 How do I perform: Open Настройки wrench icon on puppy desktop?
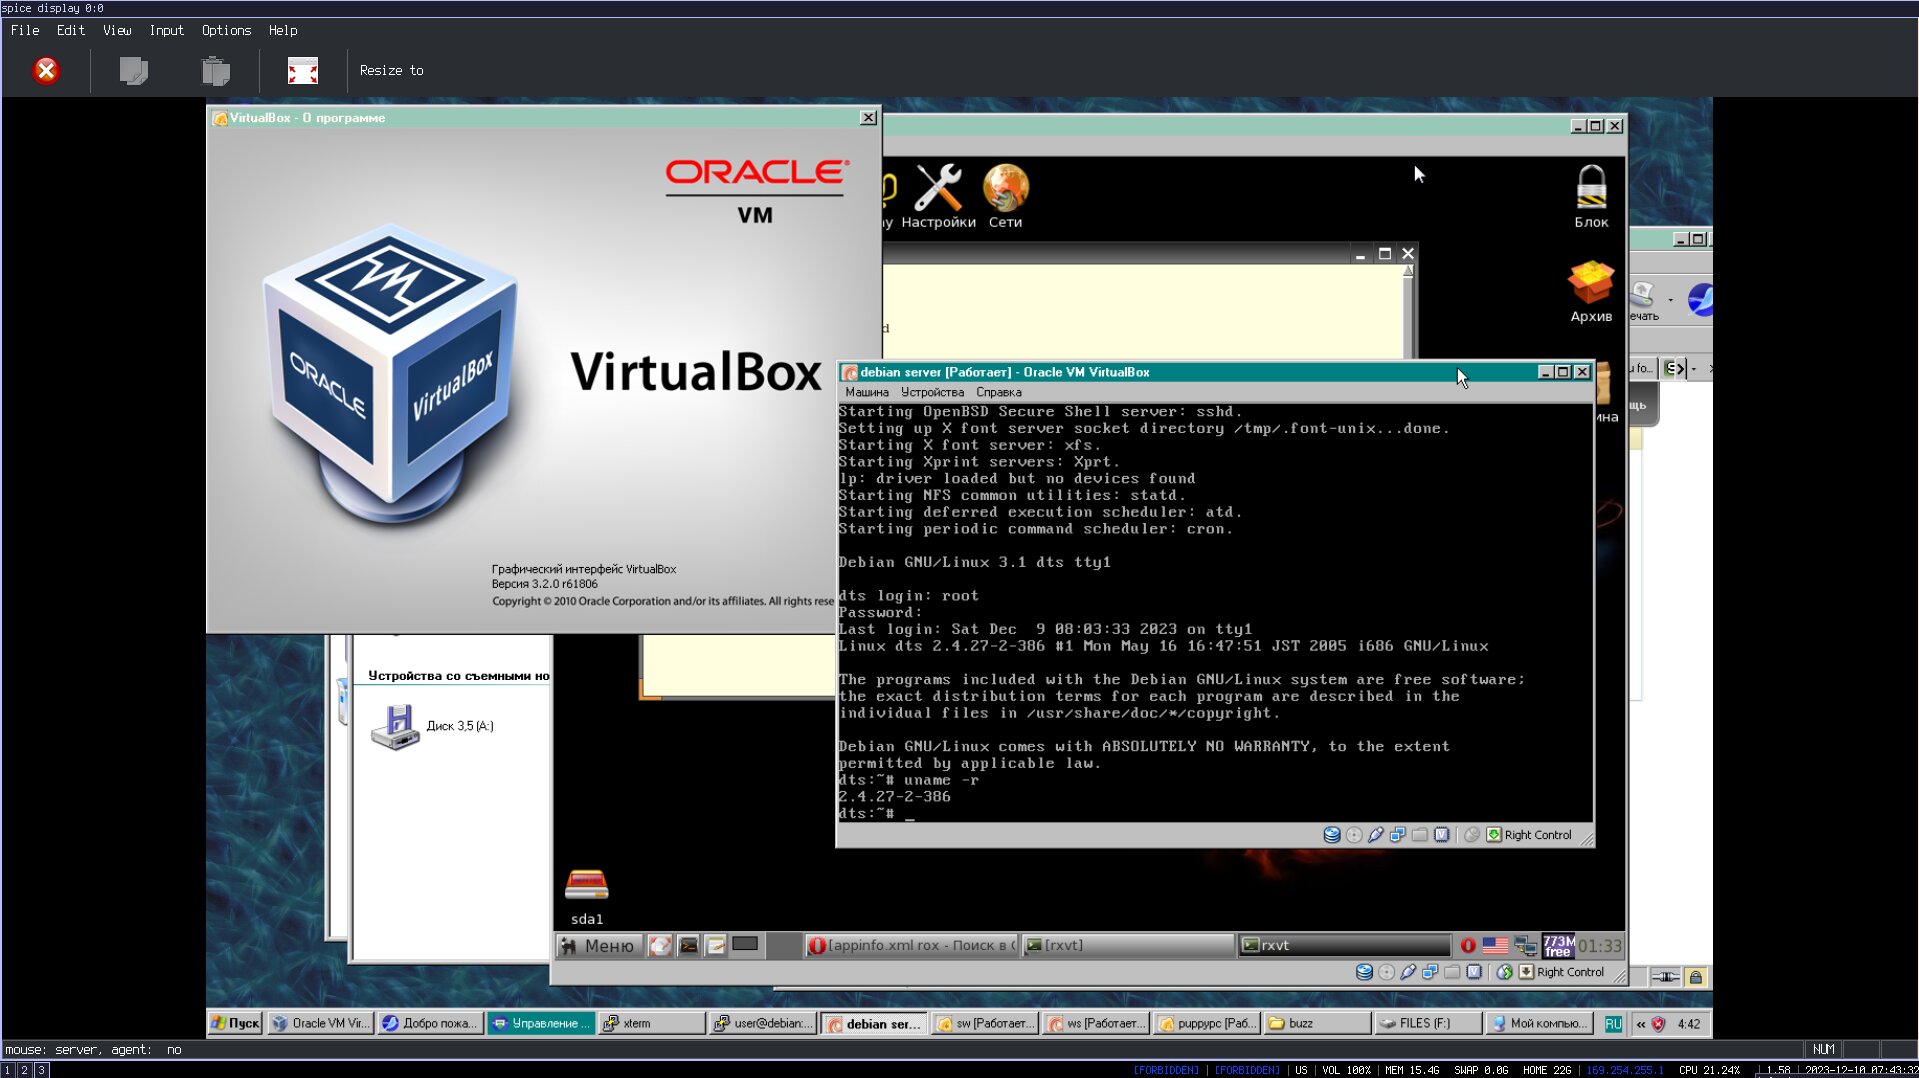click(938, 196)
